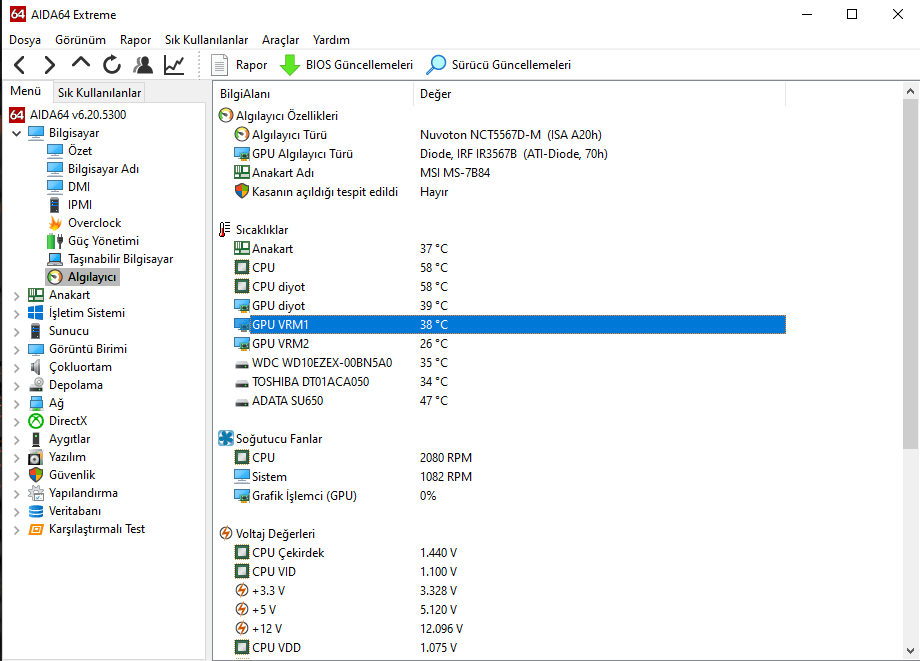Expand the DirectX tree node
The height and width of the screenshot is (661, 920).
tap(16, 422)
